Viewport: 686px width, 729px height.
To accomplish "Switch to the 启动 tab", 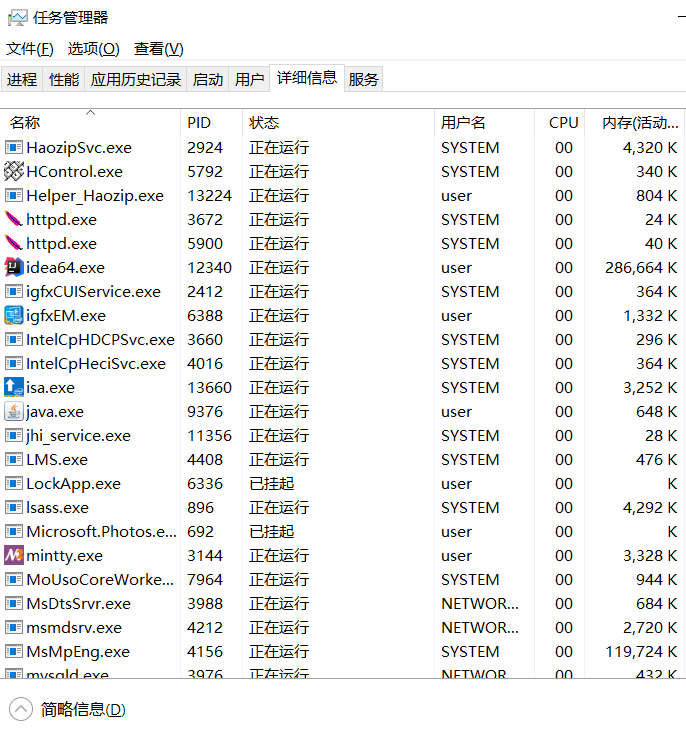I will pyautogui.click(x=208, y=80).
